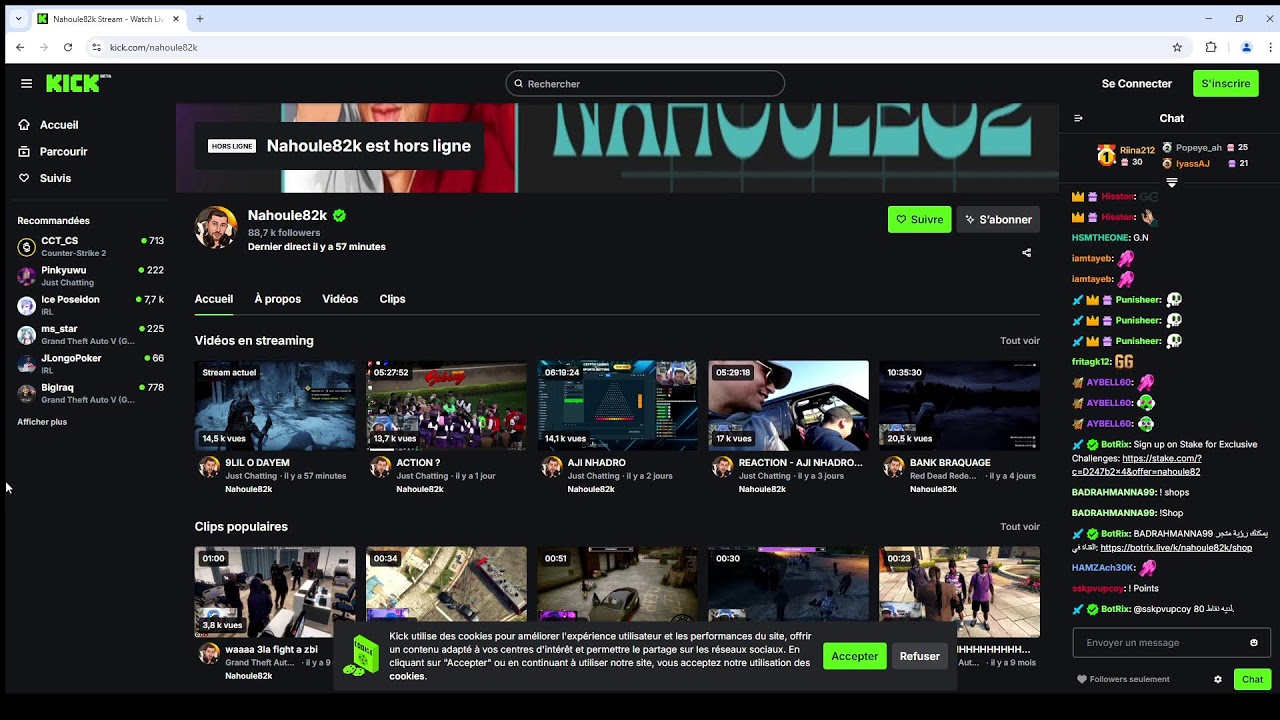Open the 06:19:24 video thumbnail
The height and width of the screenshot is (720, 1280).
coord(618,405)
